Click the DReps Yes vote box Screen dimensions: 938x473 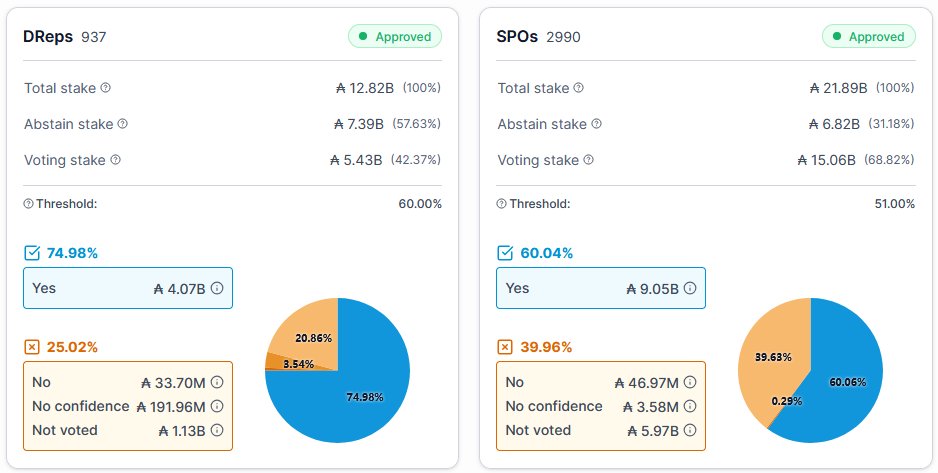click(128, 288)
